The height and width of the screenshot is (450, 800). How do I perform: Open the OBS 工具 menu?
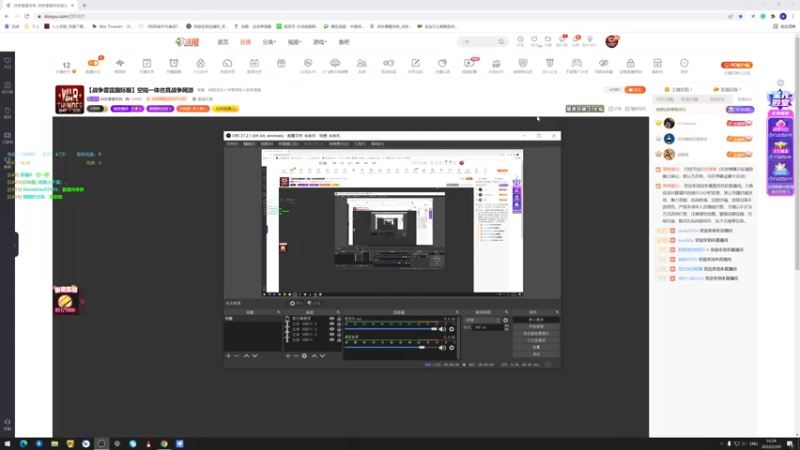point(360,144)
